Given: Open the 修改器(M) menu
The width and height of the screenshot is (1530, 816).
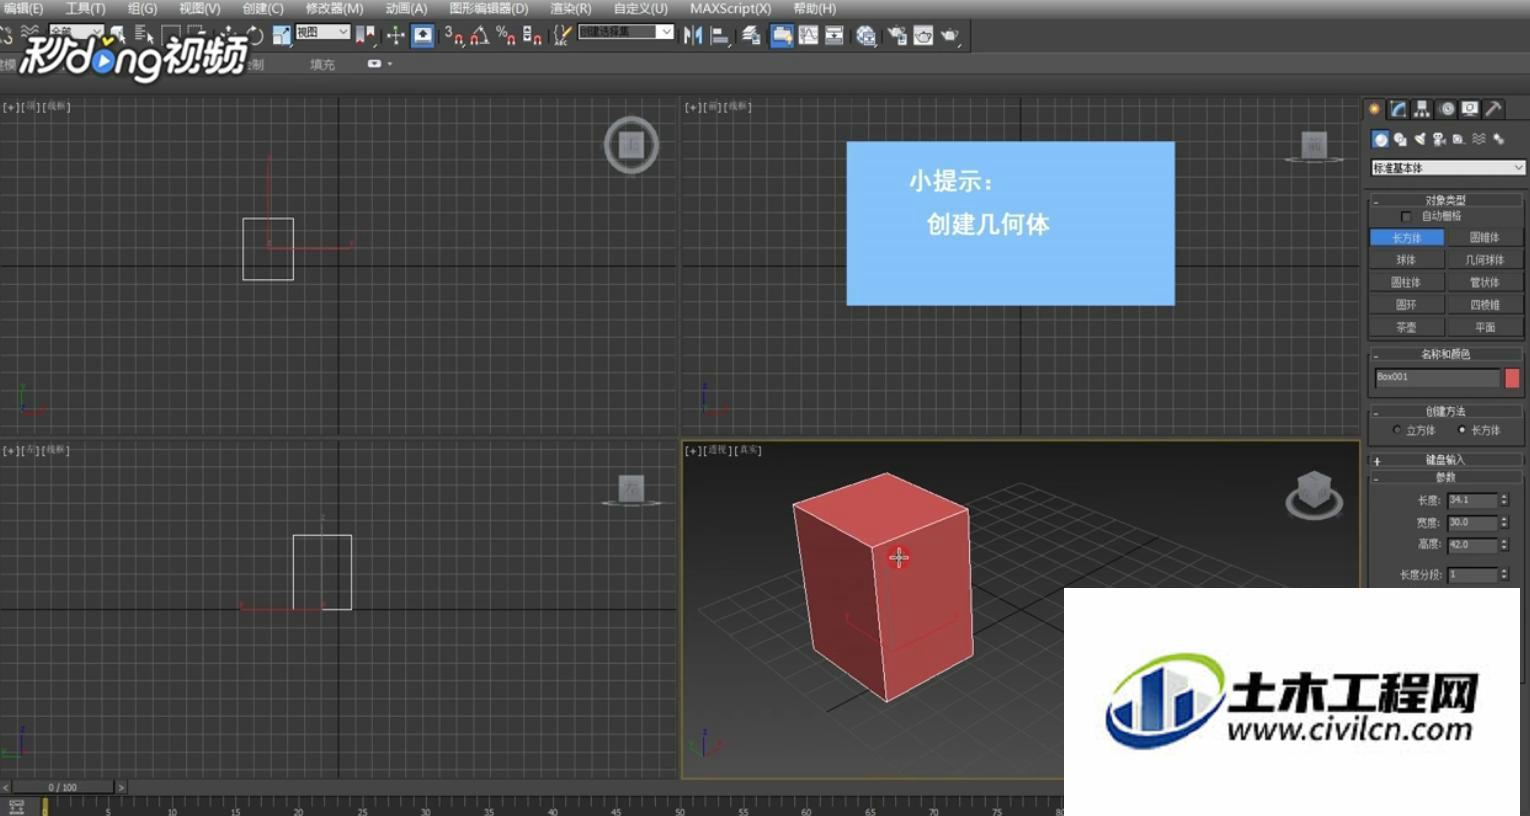Looking at the screenshot, I should (334, 8).
